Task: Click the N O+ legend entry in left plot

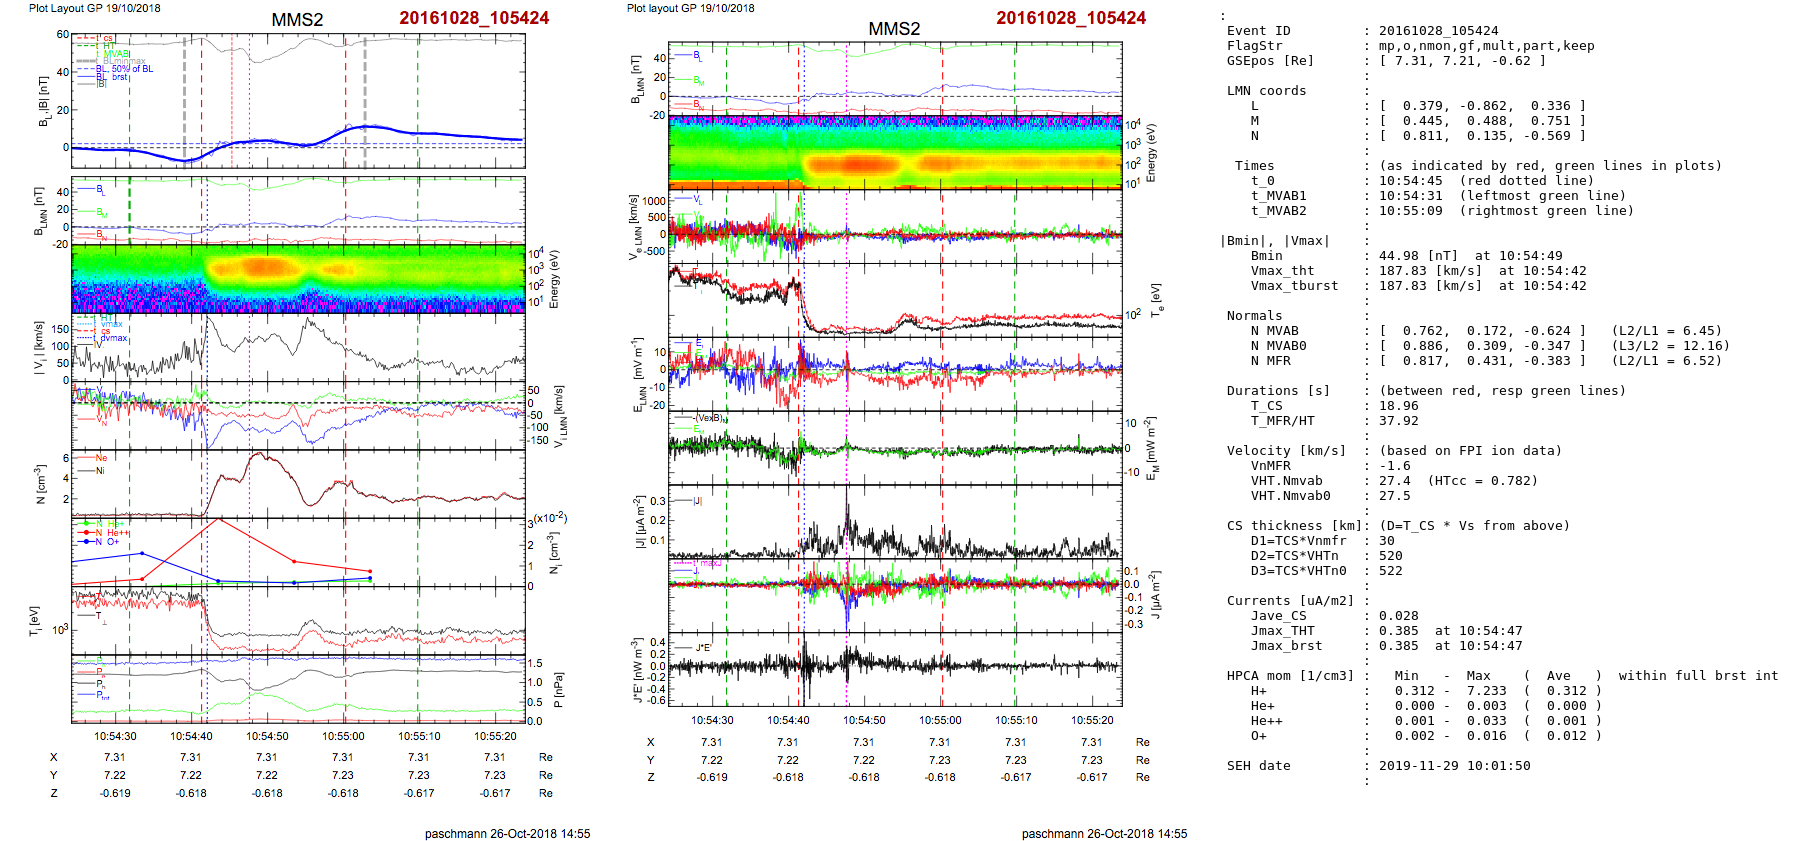Action: pos(106,542)
